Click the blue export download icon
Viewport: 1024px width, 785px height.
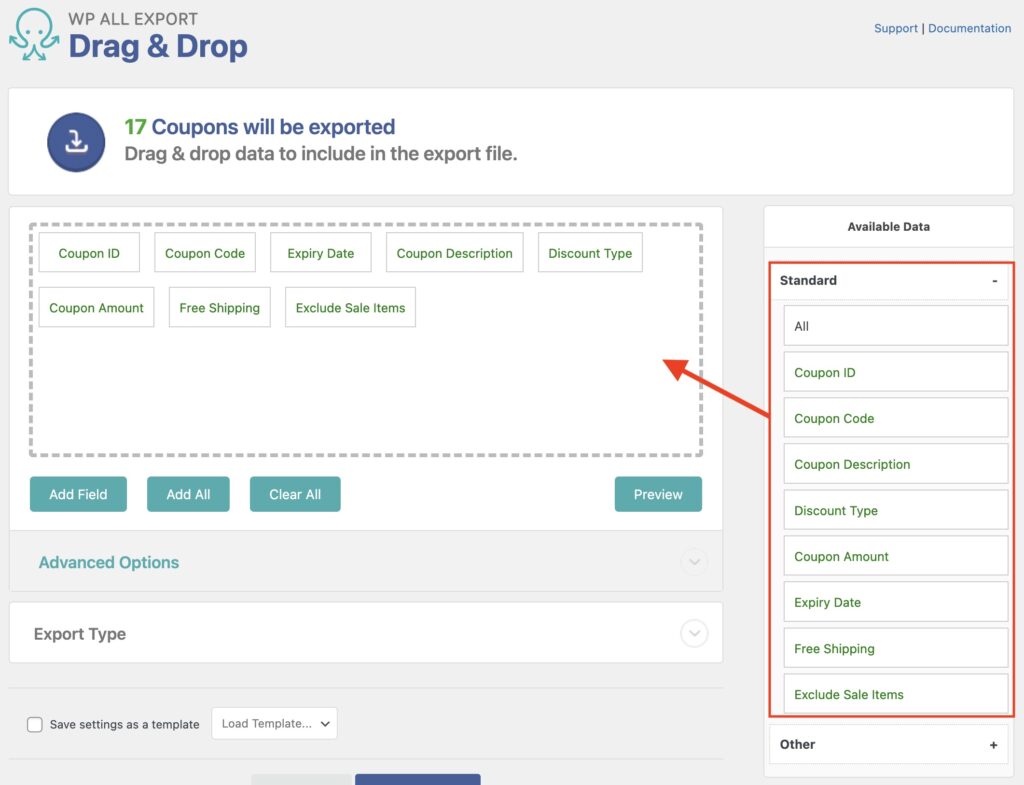tap(76, 141)
